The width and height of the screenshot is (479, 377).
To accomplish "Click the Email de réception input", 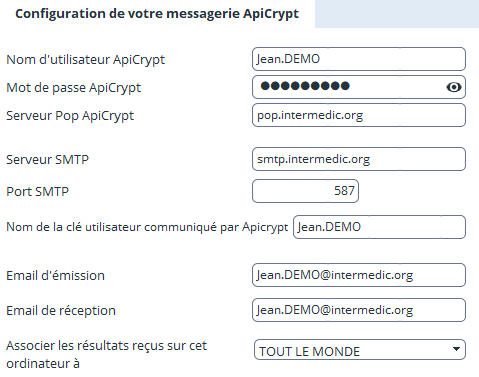I will tap(359, 310).
